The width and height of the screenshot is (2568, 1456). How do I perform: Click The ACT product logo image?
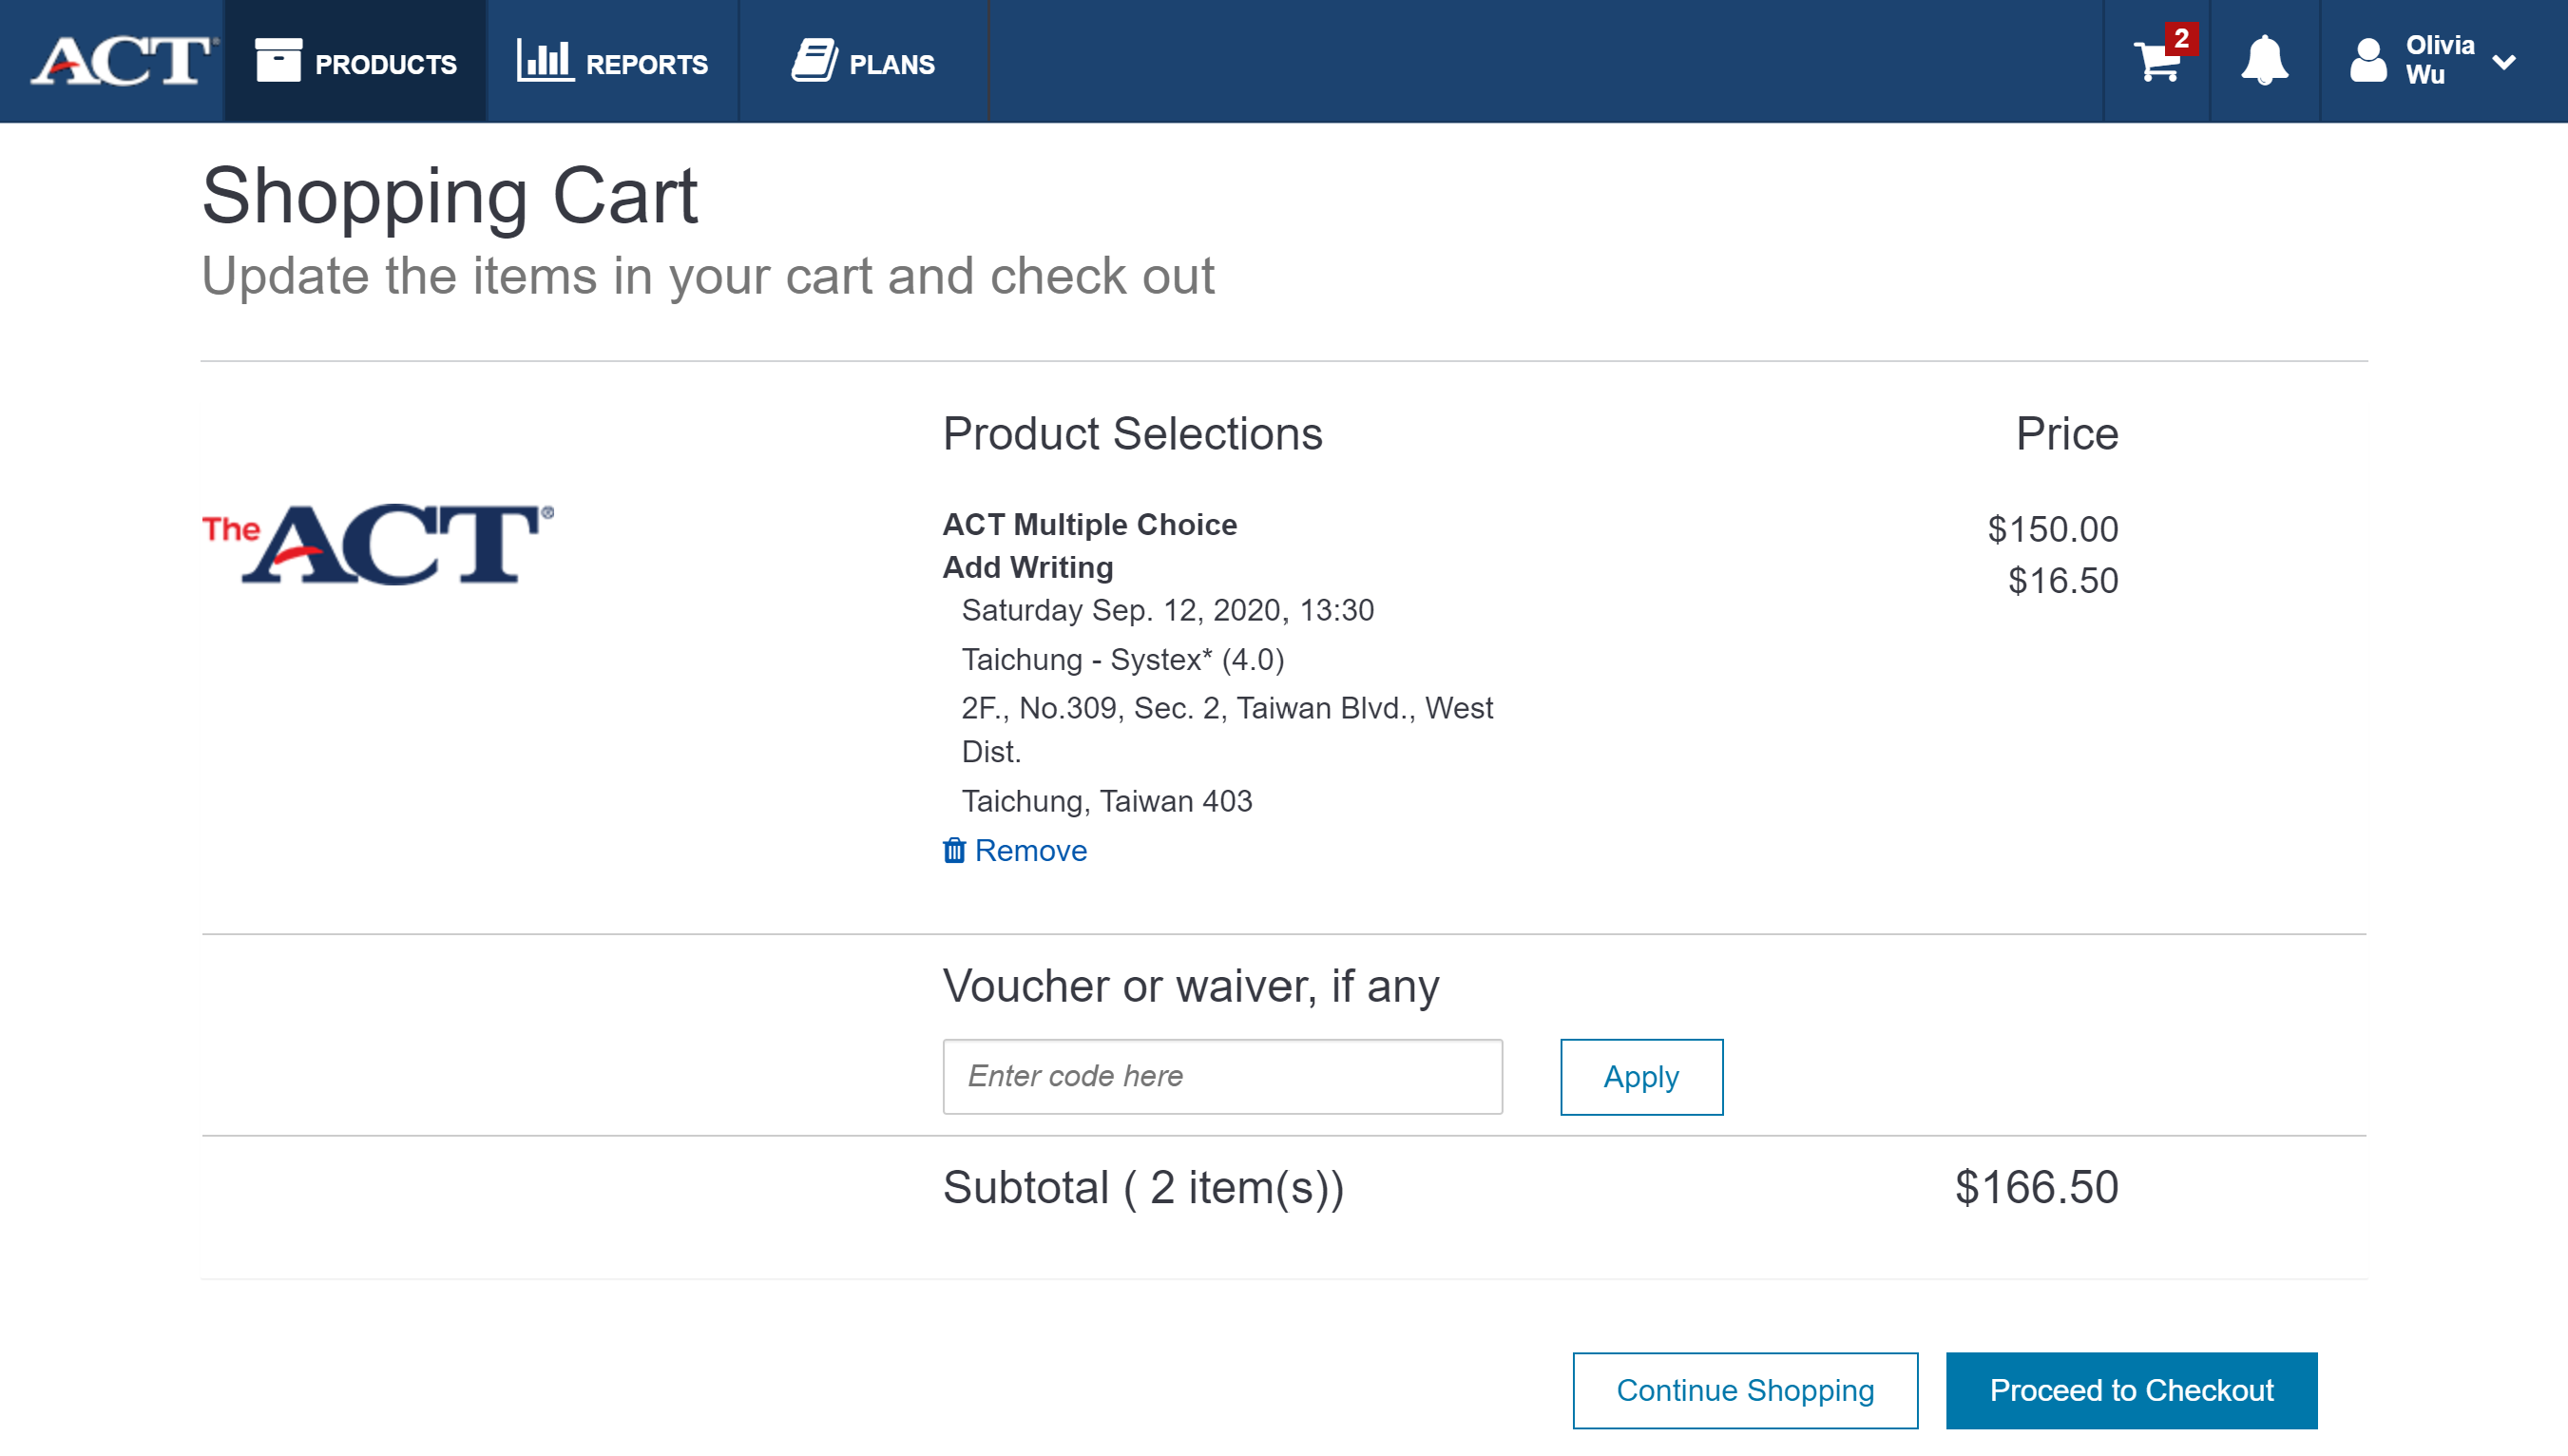pos(378,545)
